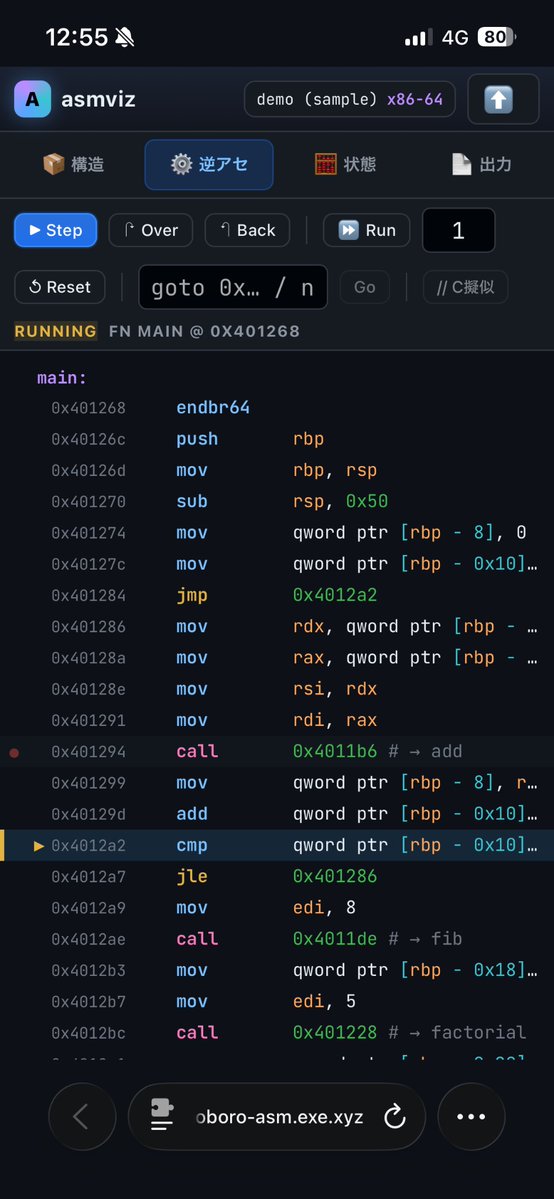
Task: Tap the cellular signal bars
Action: pyautogui.click(x=418, y=37)
